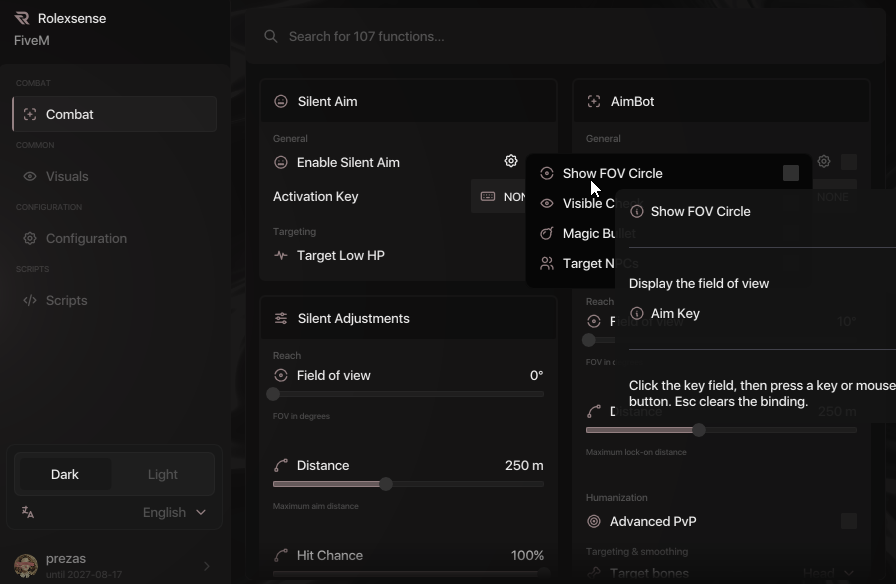896x584 pixels.
Task: Click the target icon beside Advanced PvP
Action: [x=594, y=521]
